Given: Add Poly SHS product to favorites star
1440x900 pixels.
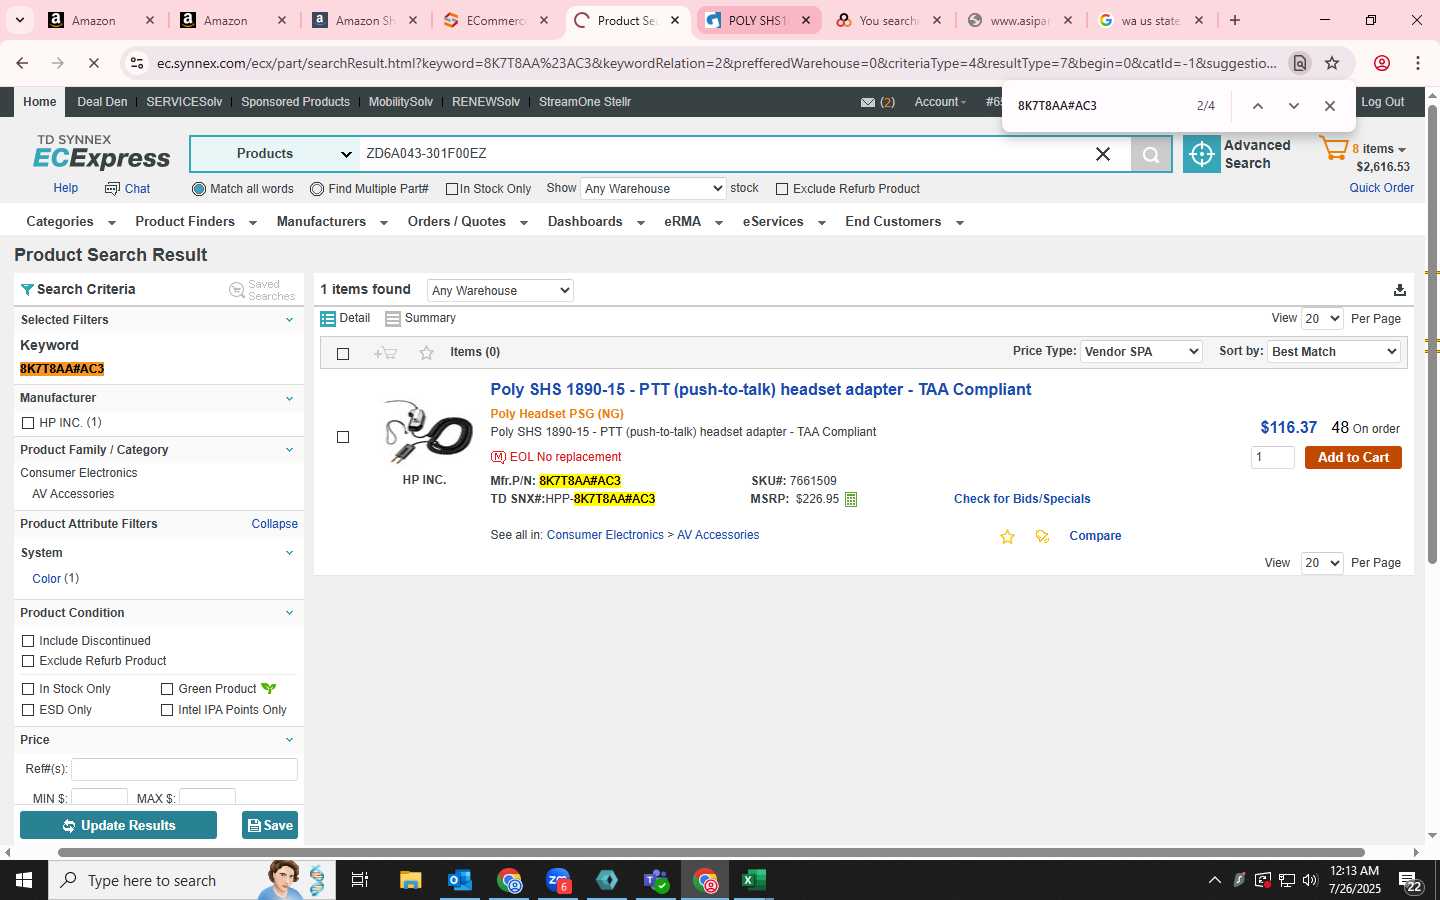Looking at the screenshot, I should pos(1007,537).
